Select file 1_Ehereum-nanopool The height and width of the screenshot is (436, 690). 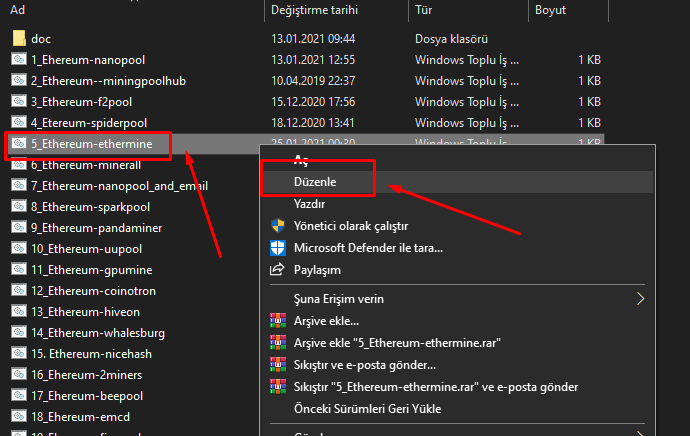click(88, 60)
